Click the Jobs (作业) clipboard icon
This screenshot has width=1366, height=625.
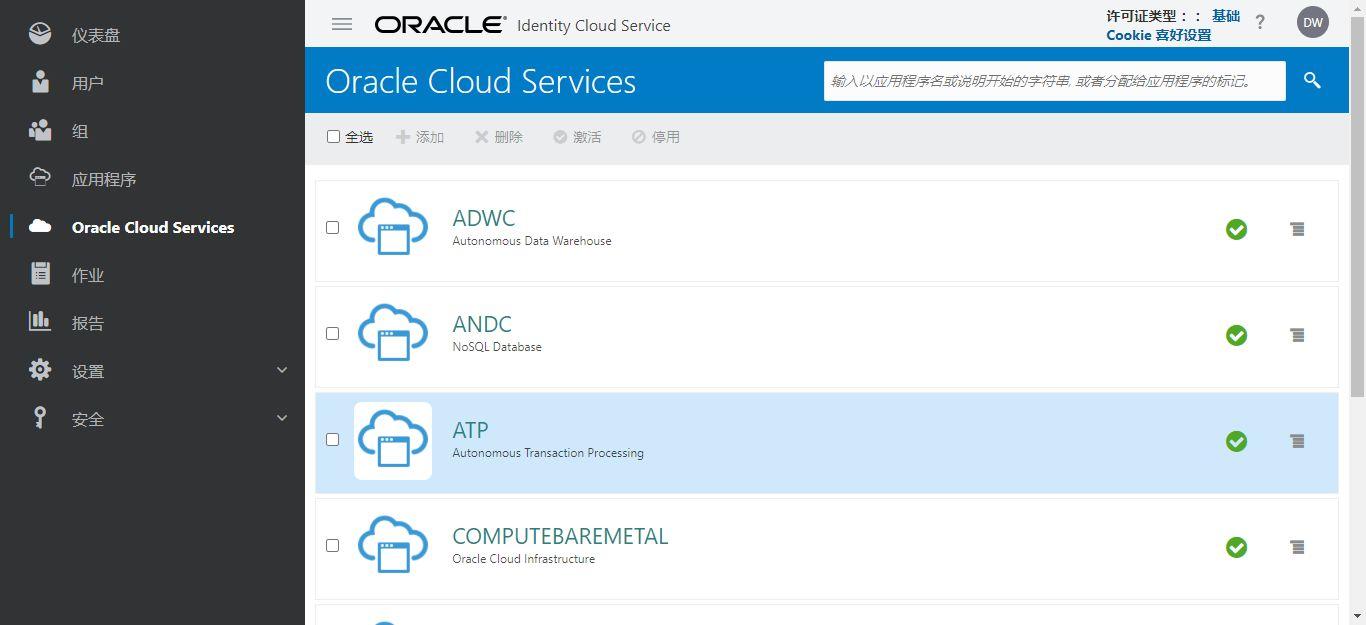coord(40,274)
